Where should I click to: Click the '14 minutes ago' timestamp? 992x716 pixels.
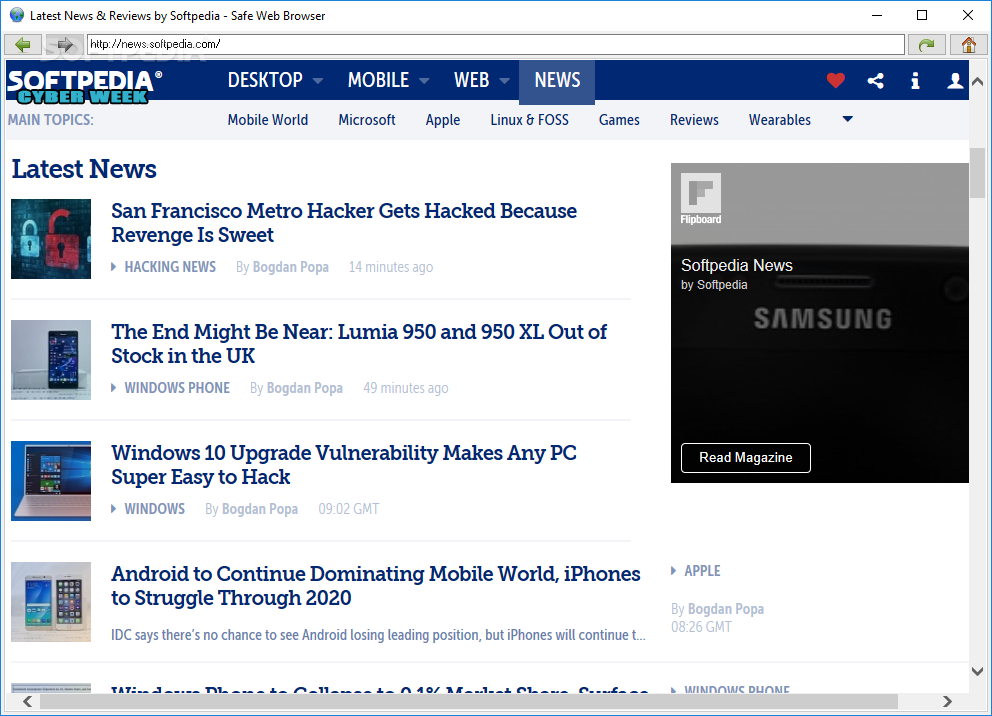click(x=391, y=267)
